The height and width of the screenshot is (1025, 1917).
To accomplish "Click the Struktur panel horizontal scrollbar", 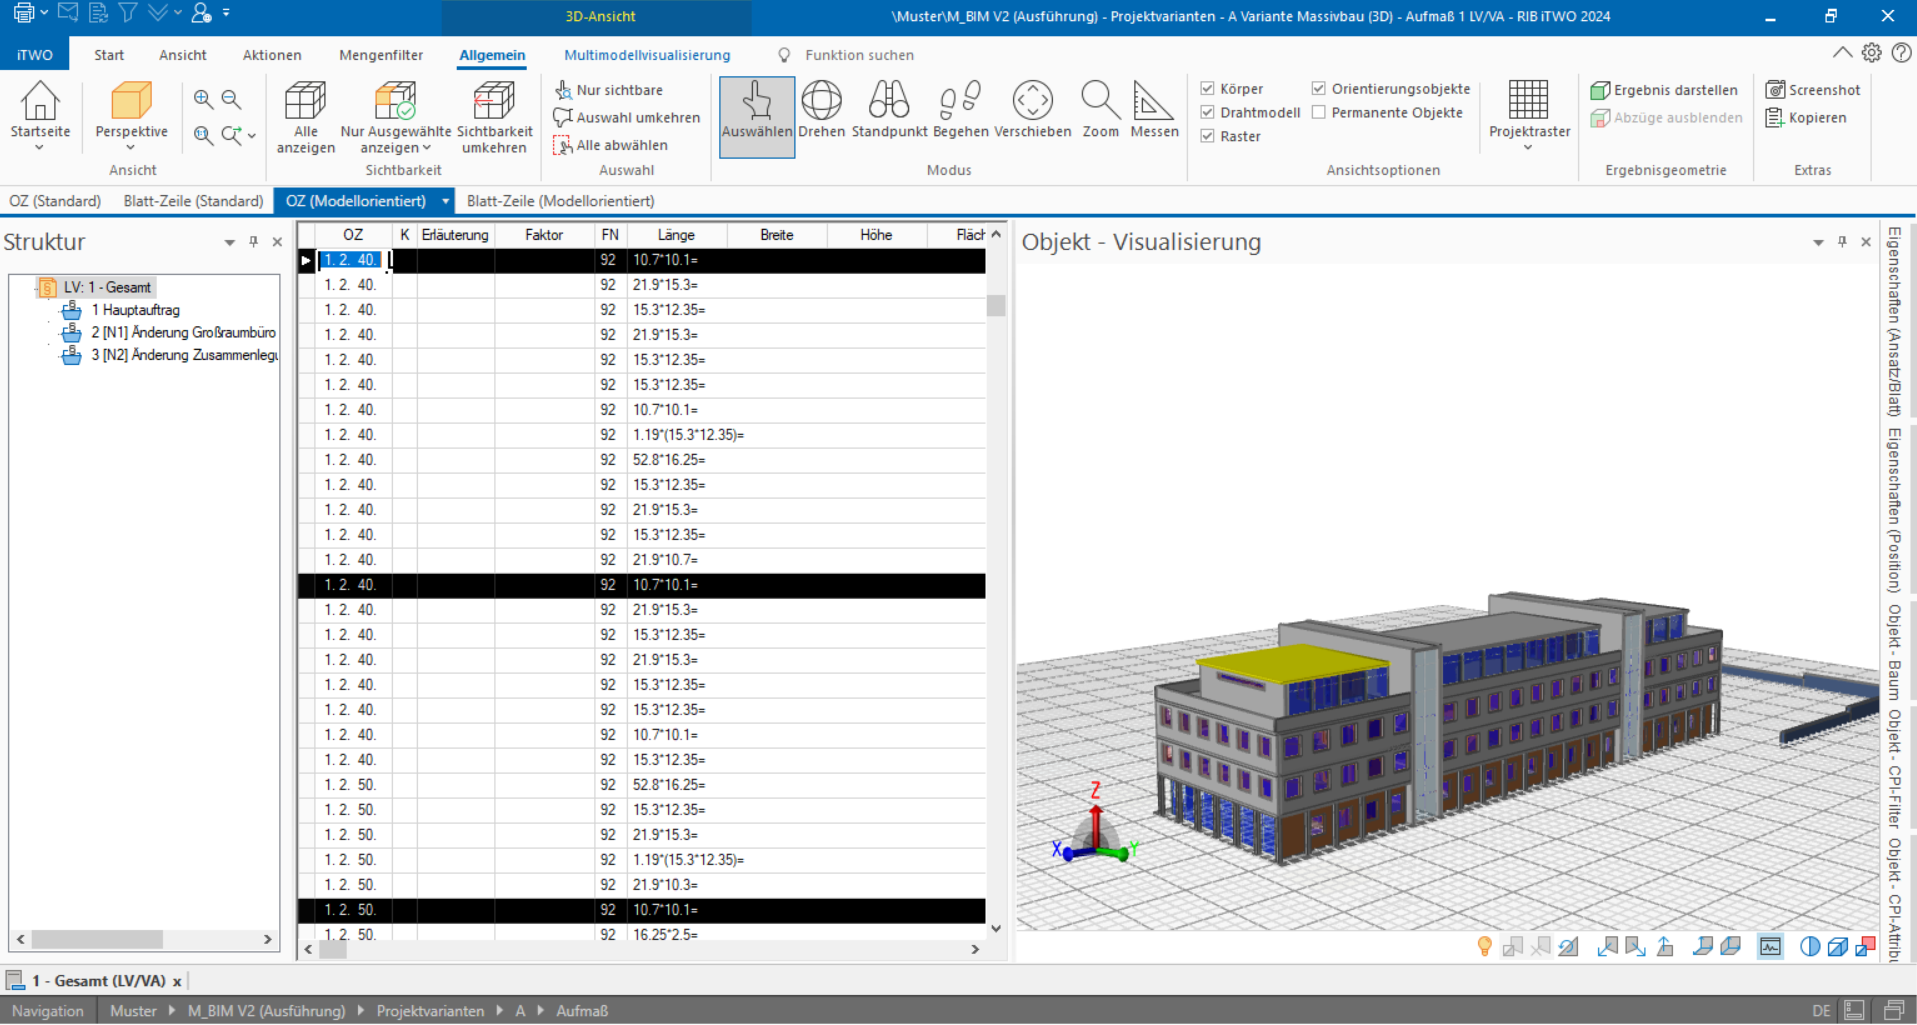I will pyautogui.click(x=97, y=940).
